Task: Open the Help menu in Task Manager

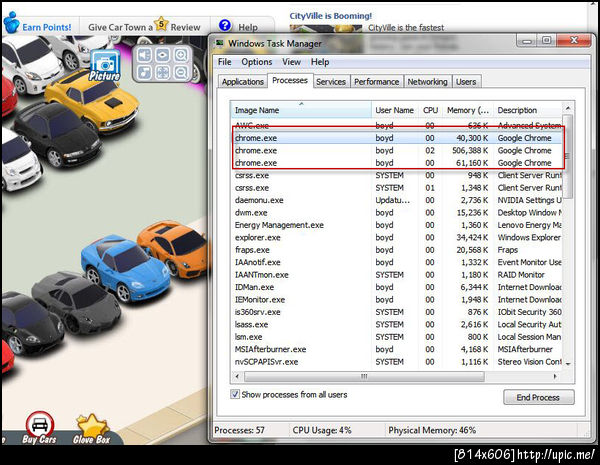Action: (320, 62)
